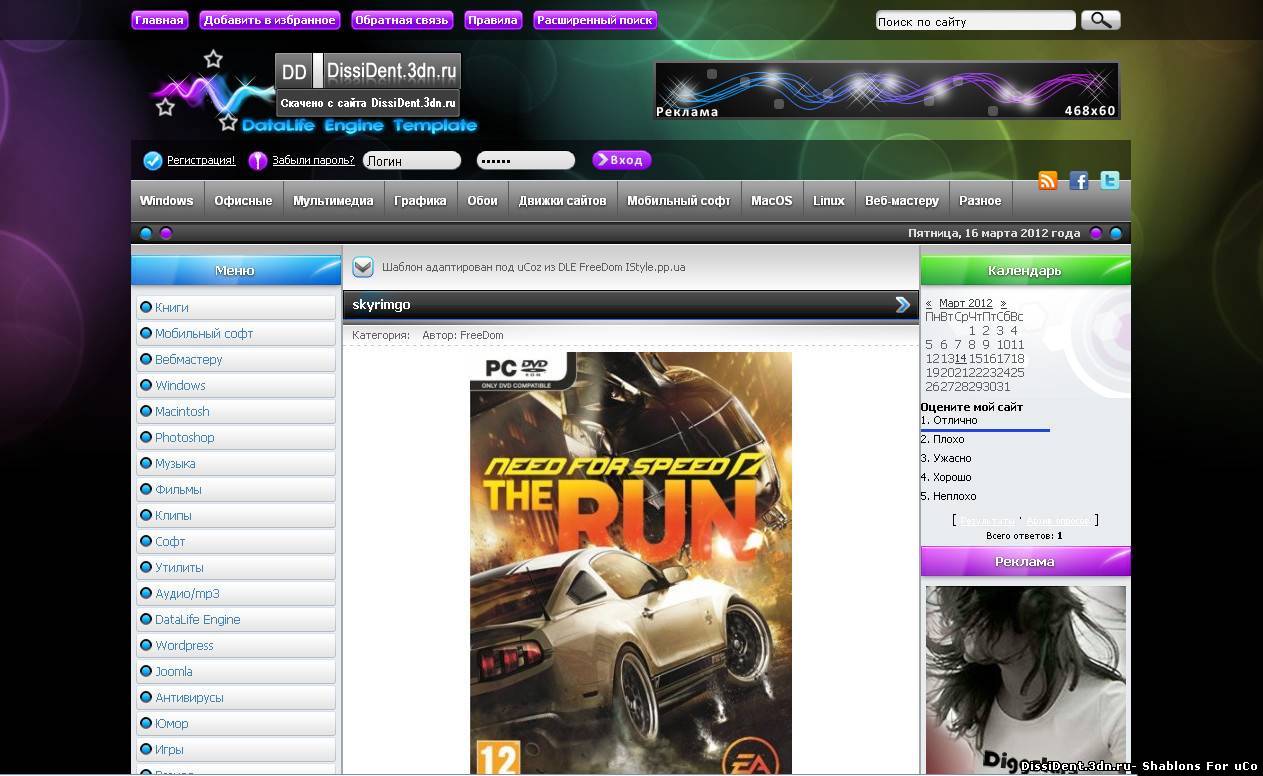
Task: Open the skyrimgo post title
Action: tap(381, 304)
